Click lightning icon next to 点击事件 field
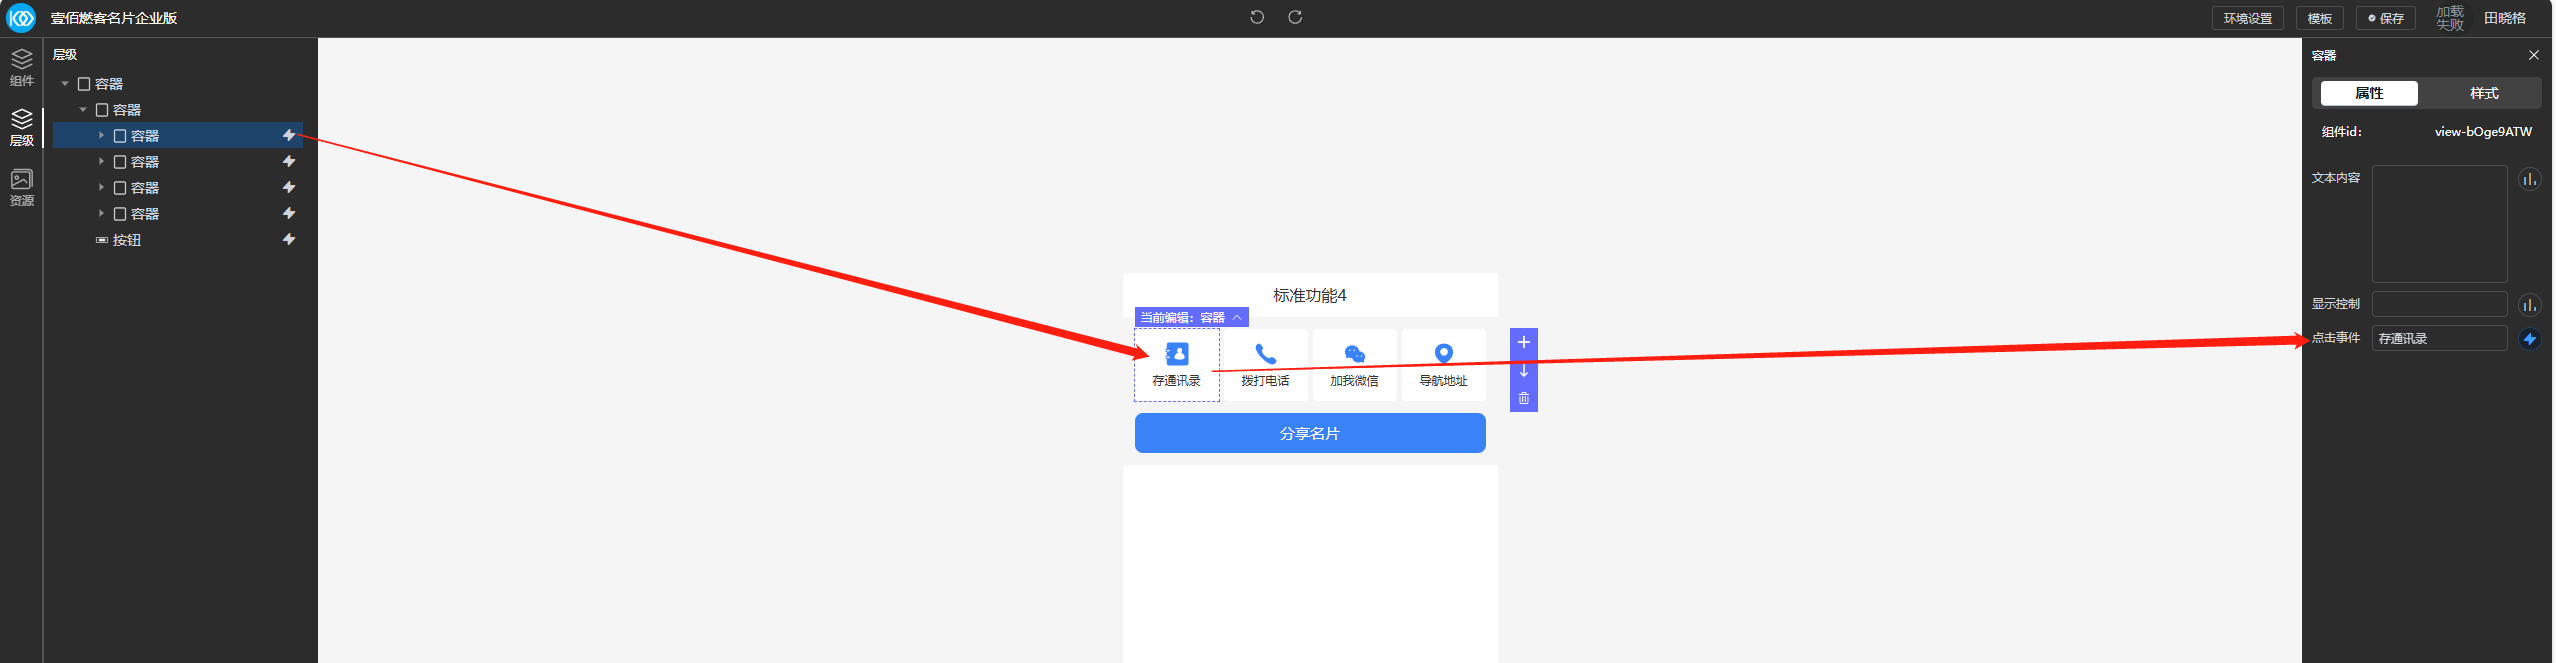The width and height of the screenshot is (2556, 663). coord(2530,339)
